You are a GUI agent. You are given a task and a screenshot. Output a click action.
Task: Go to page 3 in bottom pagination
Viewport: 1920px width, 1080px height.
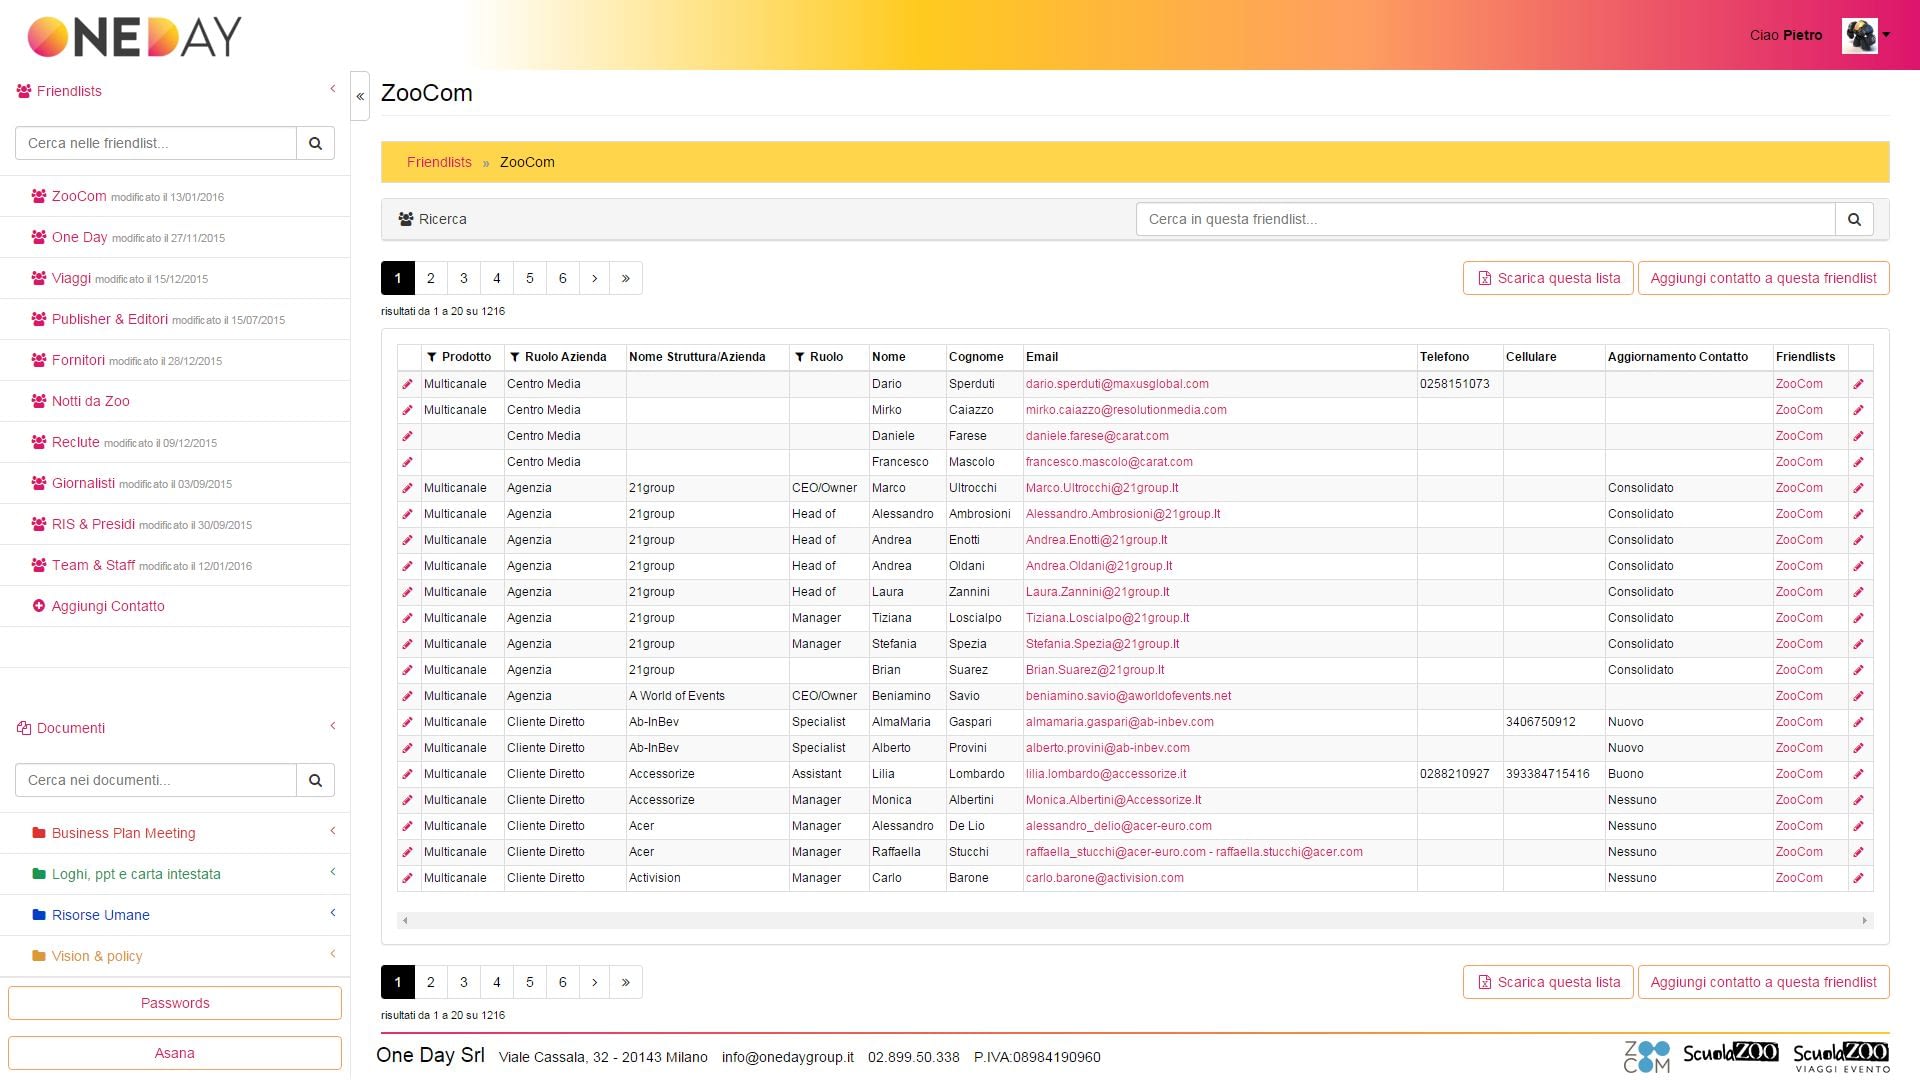coord(464,982)
